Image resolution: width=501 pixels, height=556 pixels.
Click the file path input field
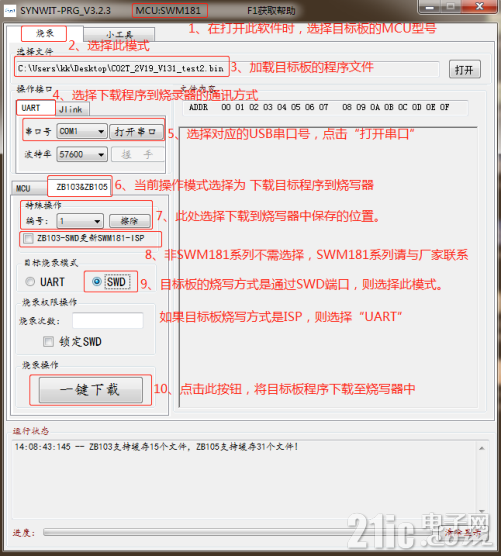227,68
